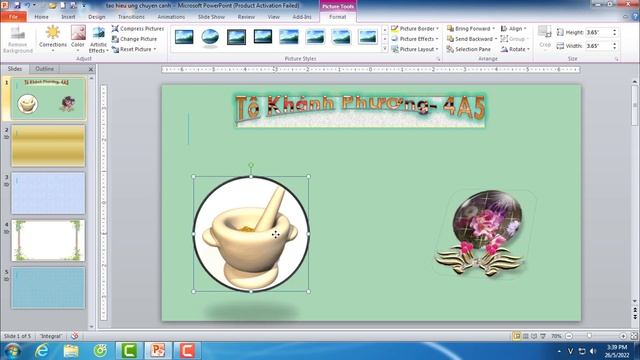The height and width of the screenshot is (360, 640).
Task: Open the Windows Start menu
Action: click(x=12, y=351)
